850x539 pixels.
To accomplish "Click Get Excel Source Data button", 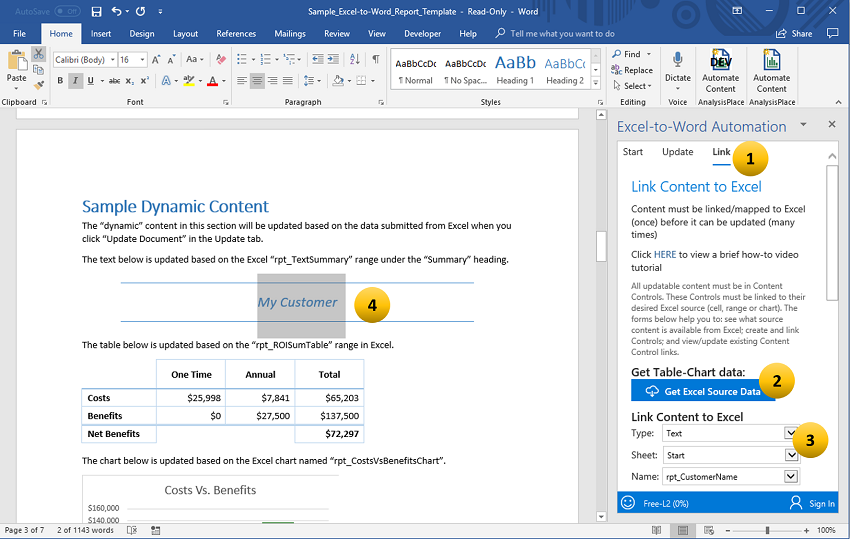I will [x=703, y=391].
